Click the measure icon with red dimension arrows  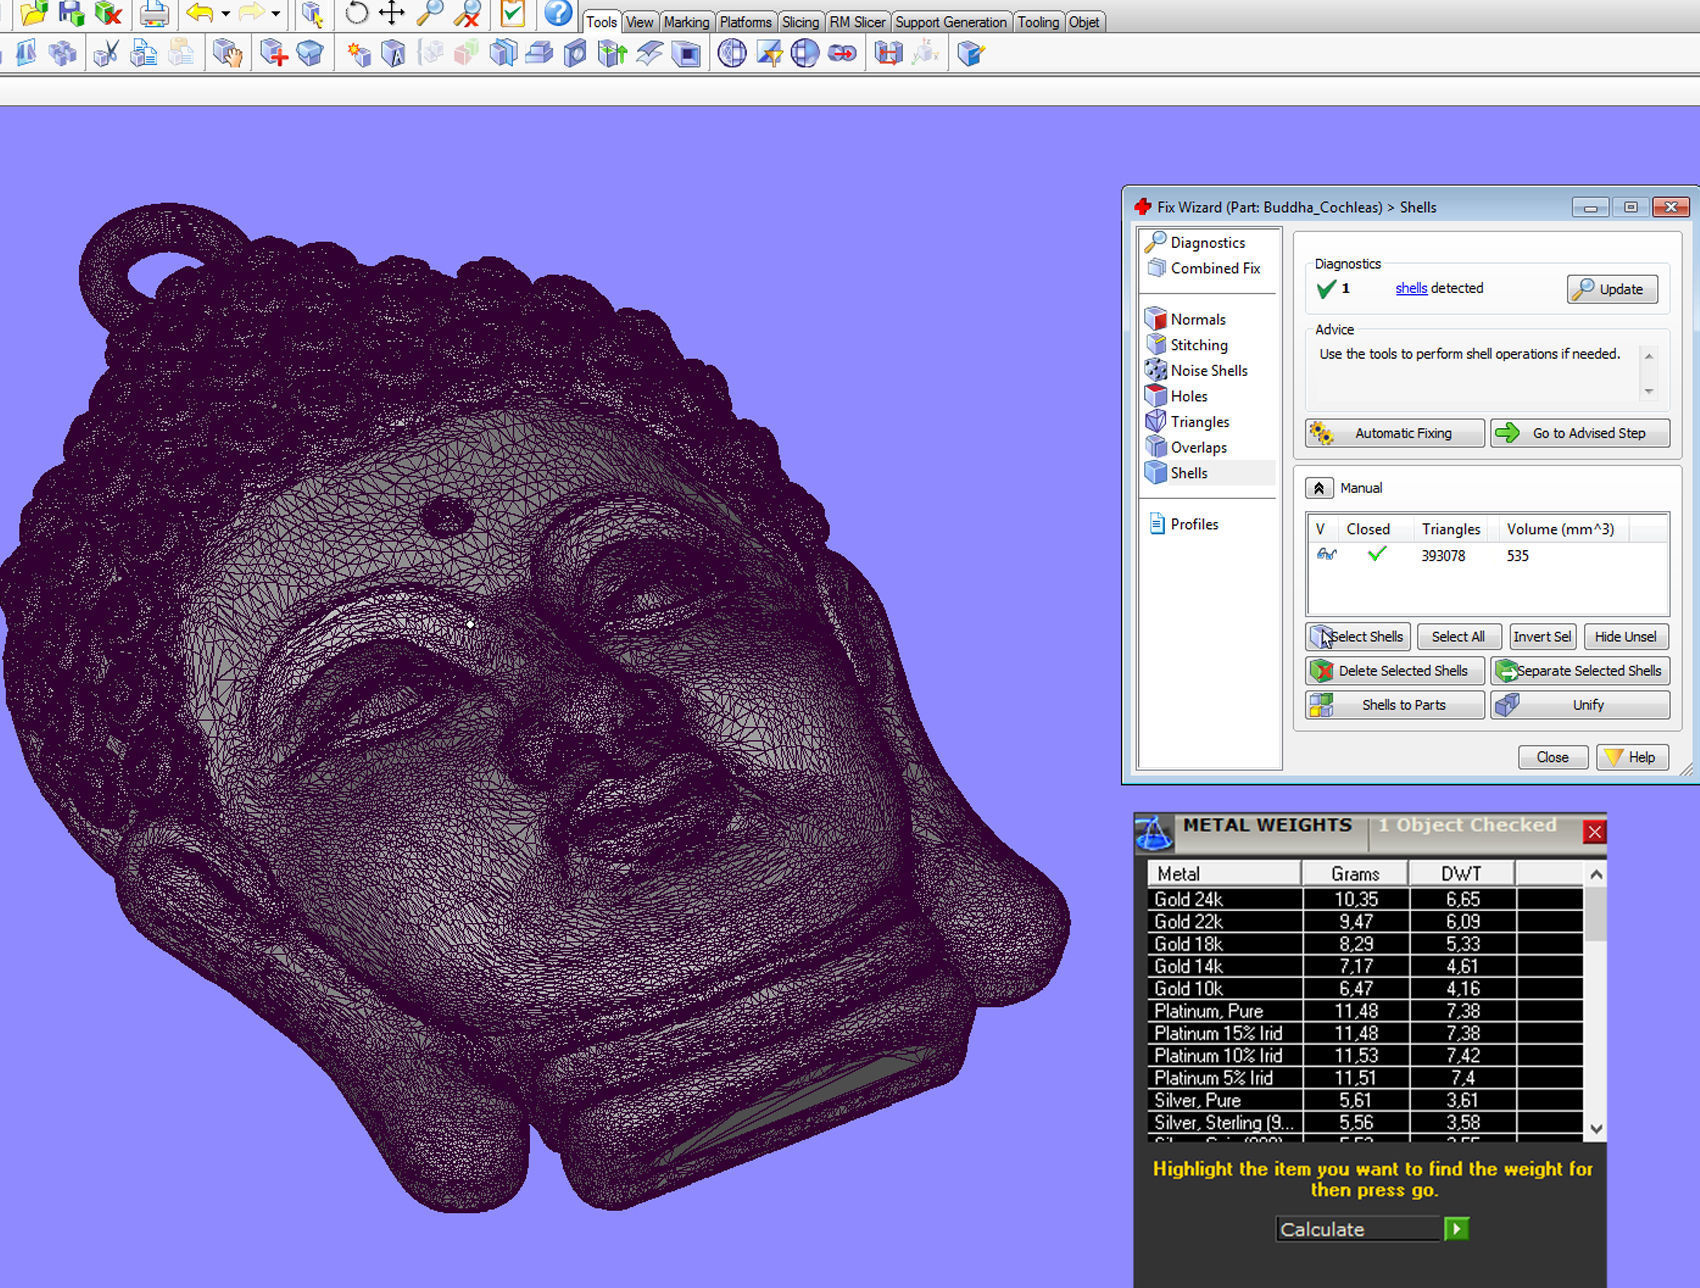tap(888, 53)
